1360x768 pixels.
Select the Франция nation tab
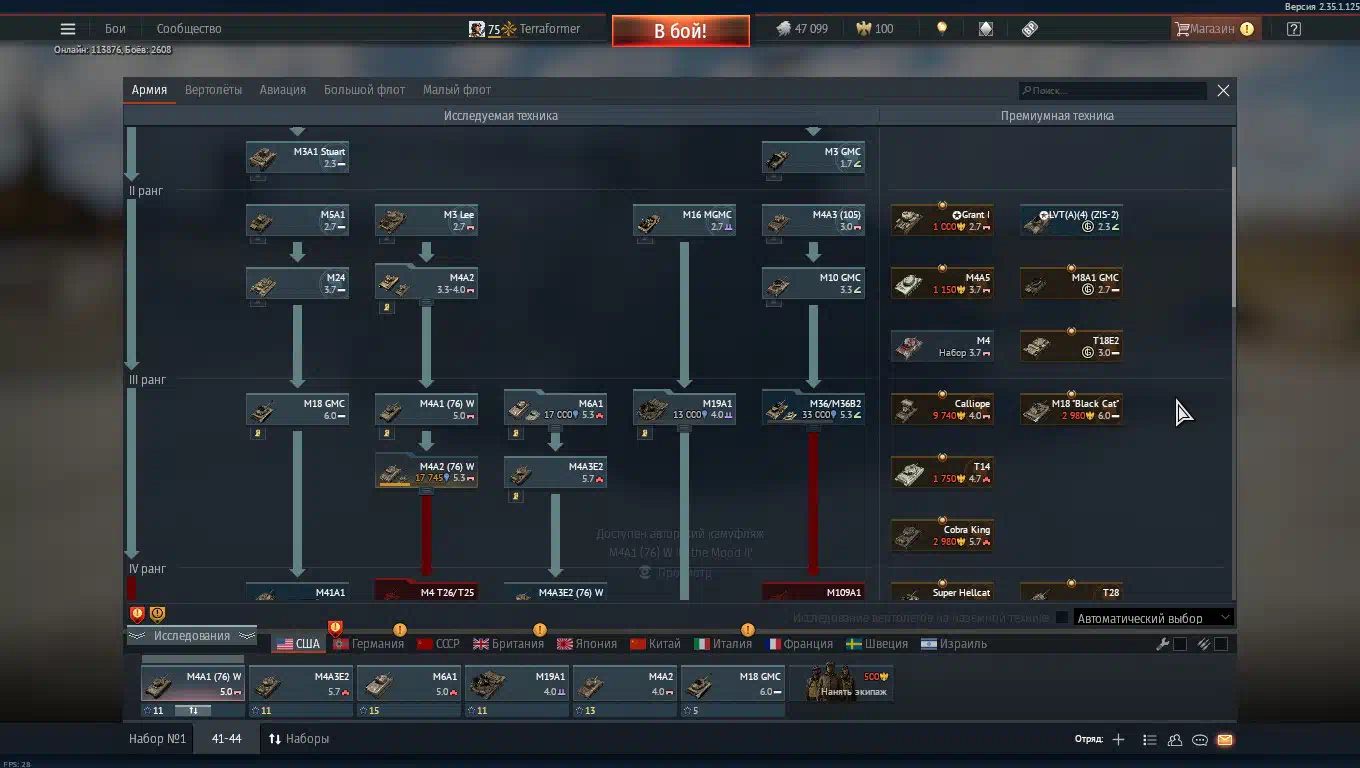799,644
